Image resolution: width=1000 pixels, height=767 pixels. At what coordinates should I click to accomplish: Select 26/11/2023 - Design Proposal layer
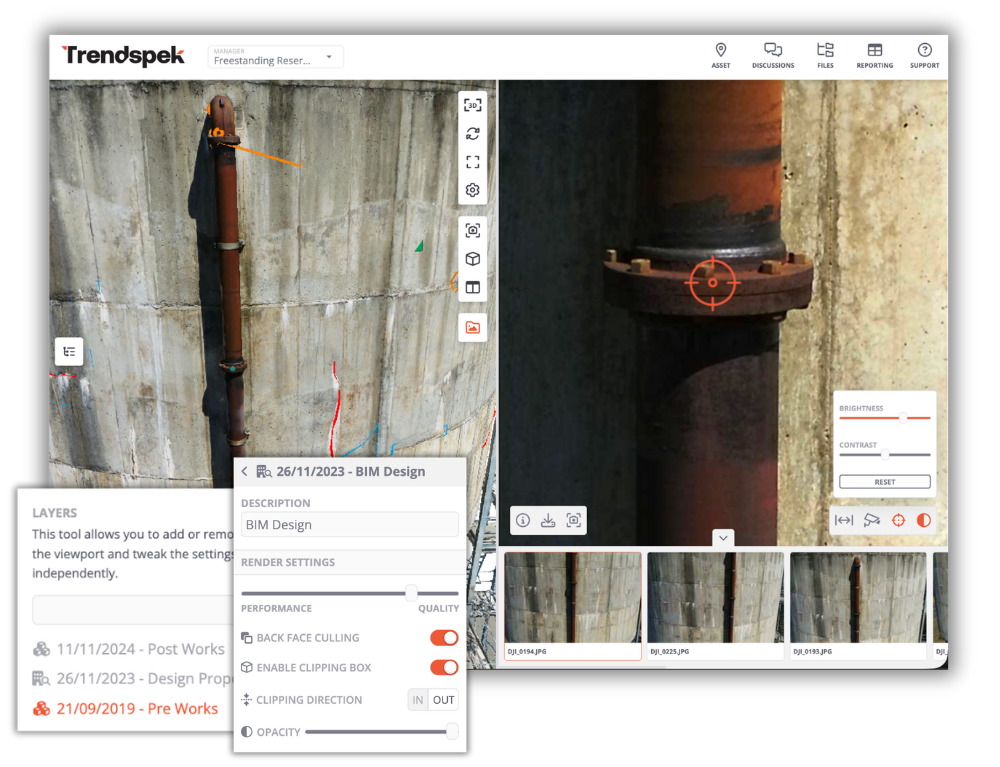[133, 678]
